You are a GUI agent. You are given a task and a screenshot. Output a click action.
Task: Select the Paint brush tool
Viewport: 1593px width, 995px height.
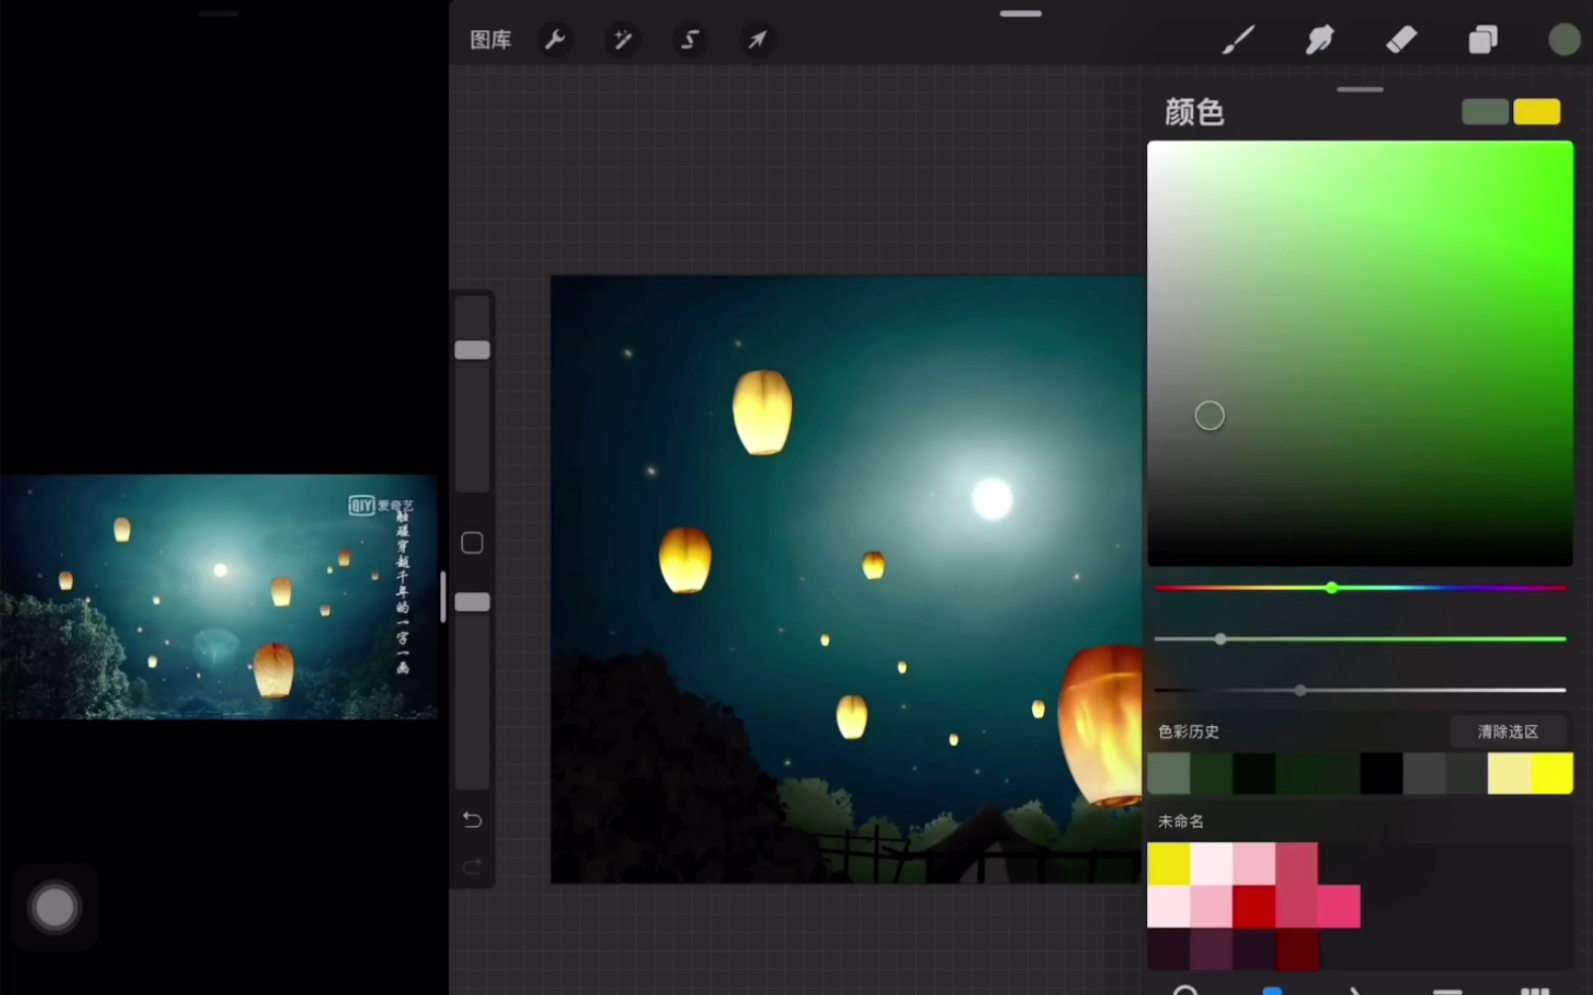[1238, 40]
